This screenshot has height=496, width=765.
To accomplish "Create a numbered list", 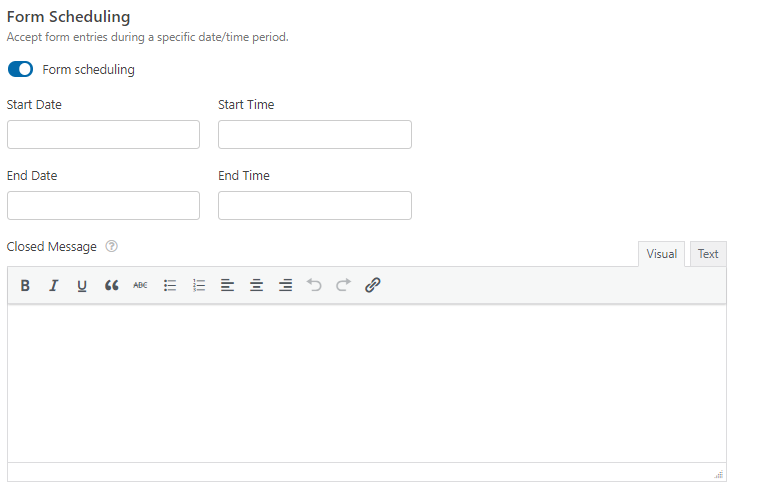I will pos(199,285).
